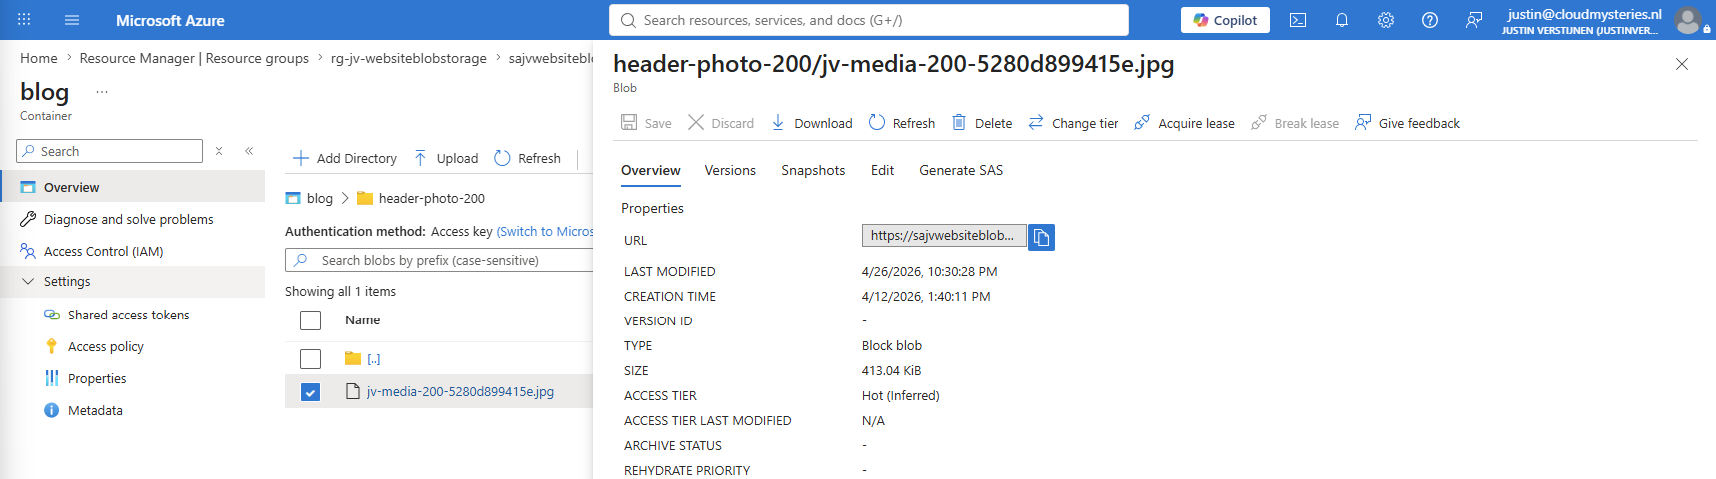
Task: Sort the list by the Name column
Action: point(363,320)
